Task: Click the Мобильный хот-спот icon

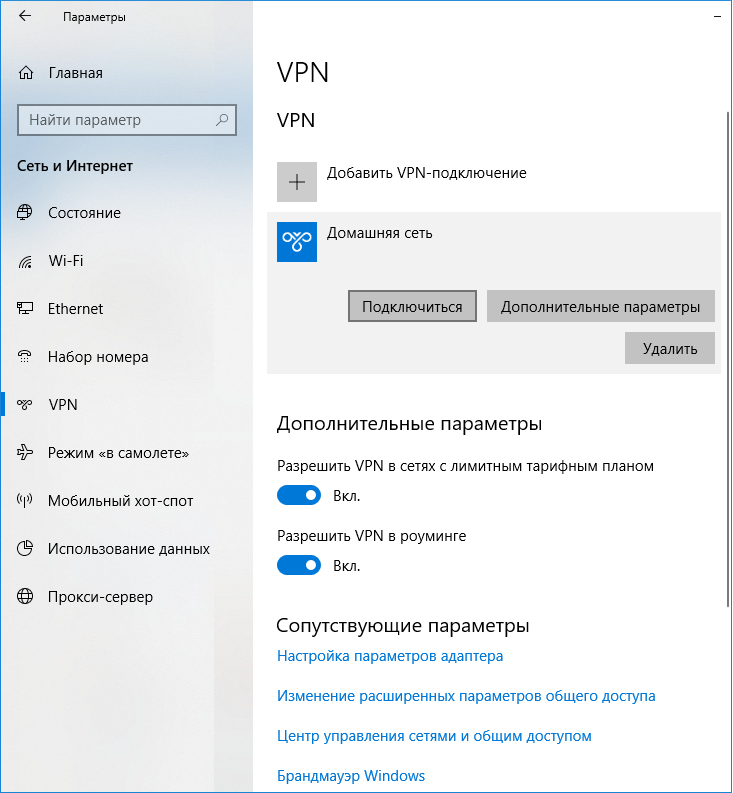Action: (x=26, y=501)
